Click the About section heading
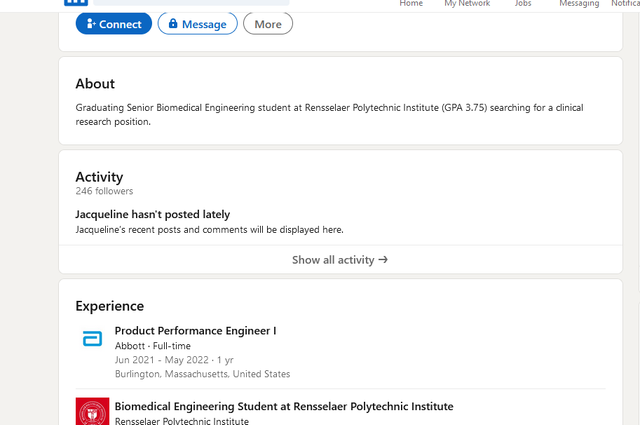The image size is (640, 425). tap(95, 84)
